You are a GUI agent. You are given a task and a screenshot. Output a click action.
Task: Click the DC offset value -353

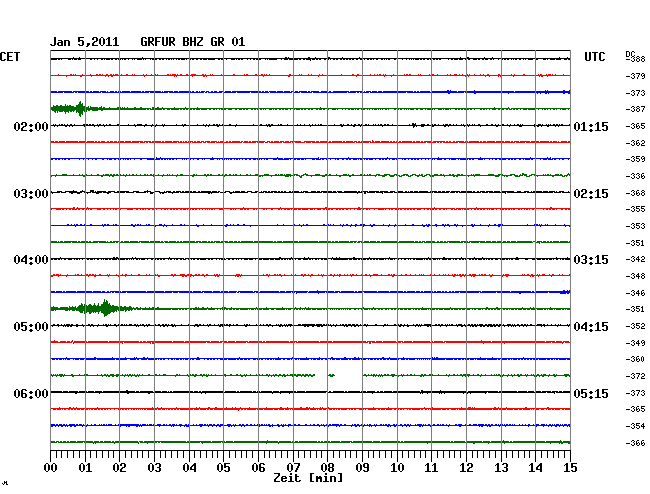click(635, 226)
